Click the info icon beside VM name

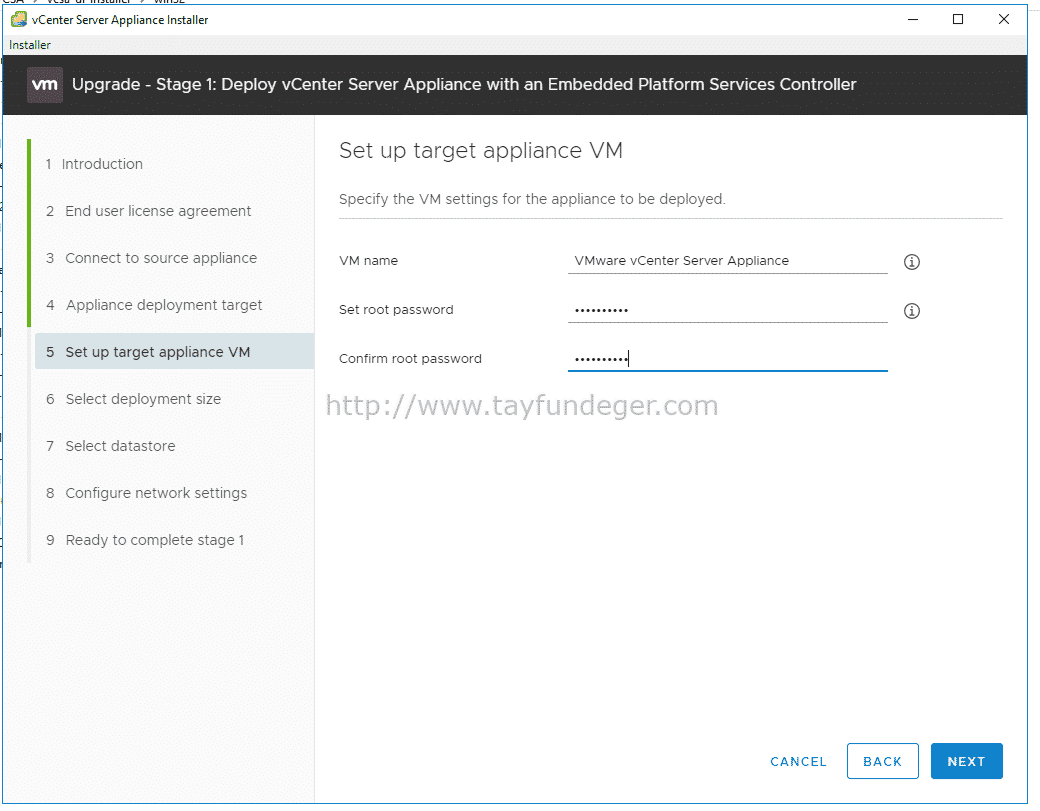[x=911, y=262]
